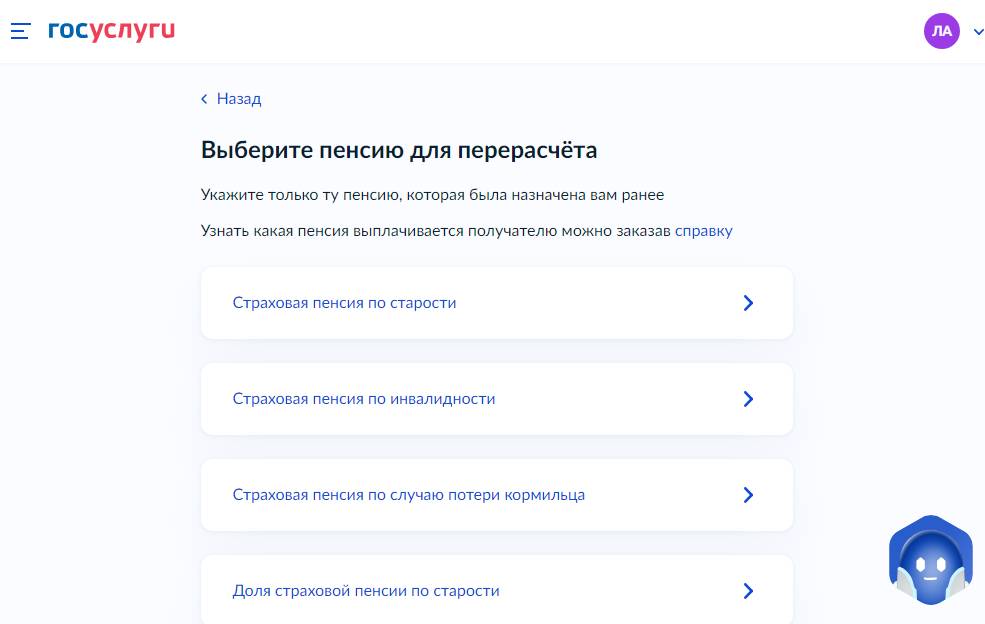Expand the profile dropdown arrow

pos(978,31)
